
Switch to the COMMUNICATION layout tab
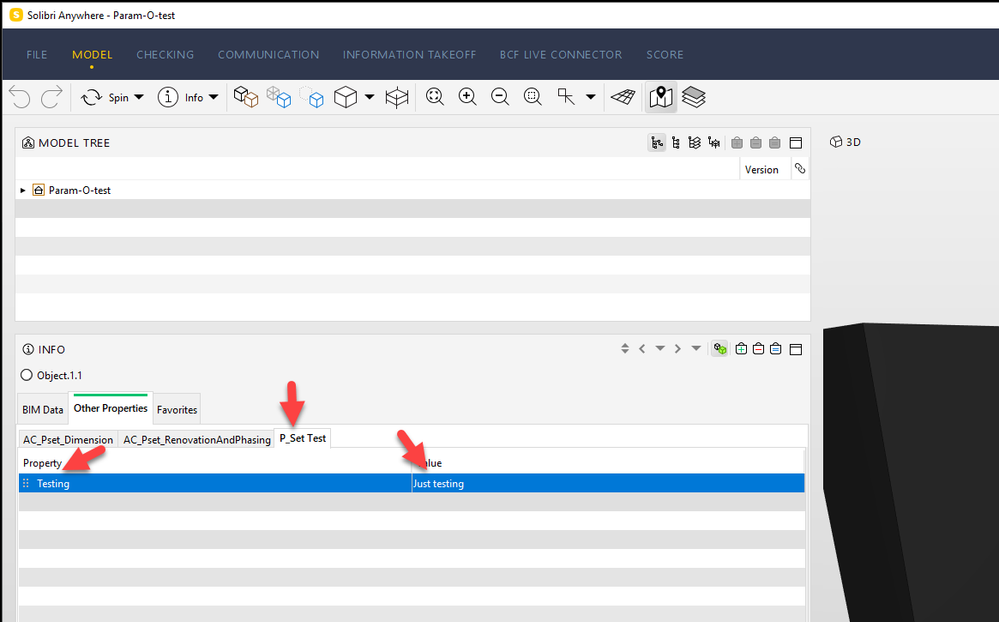268,55
